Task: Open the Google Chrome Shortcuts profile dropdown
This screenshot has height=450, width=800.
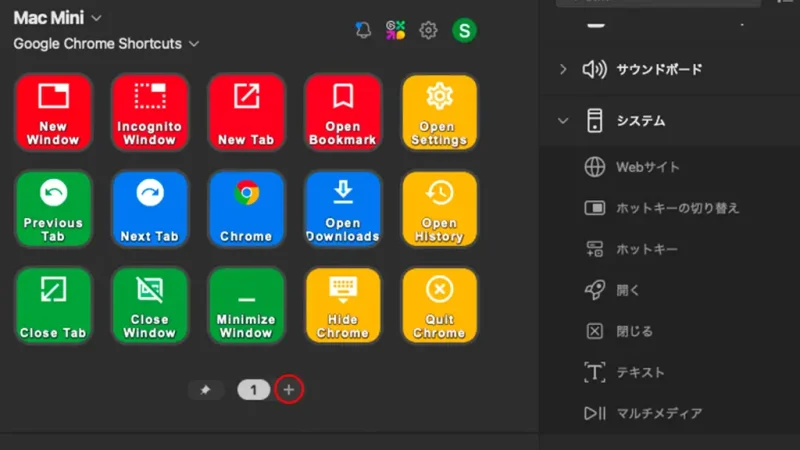Action: [x=106, y=44]
